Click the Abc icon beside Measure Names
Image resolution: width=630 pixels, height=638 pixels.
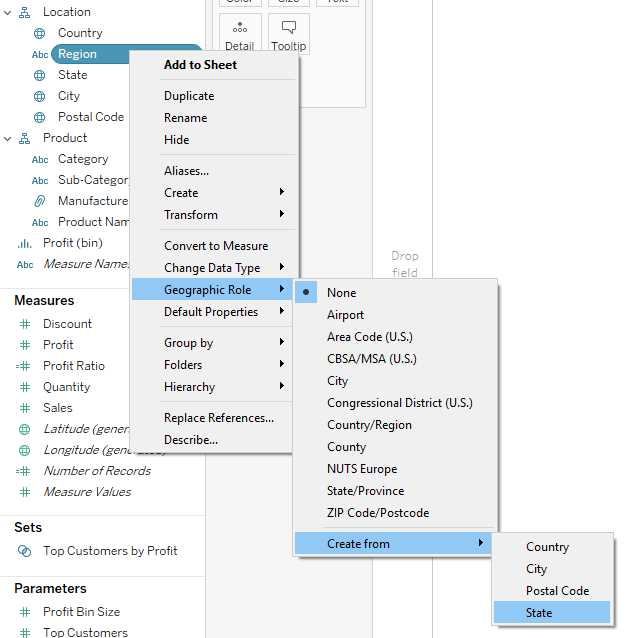pyautogui.click(x=25, y=264)
